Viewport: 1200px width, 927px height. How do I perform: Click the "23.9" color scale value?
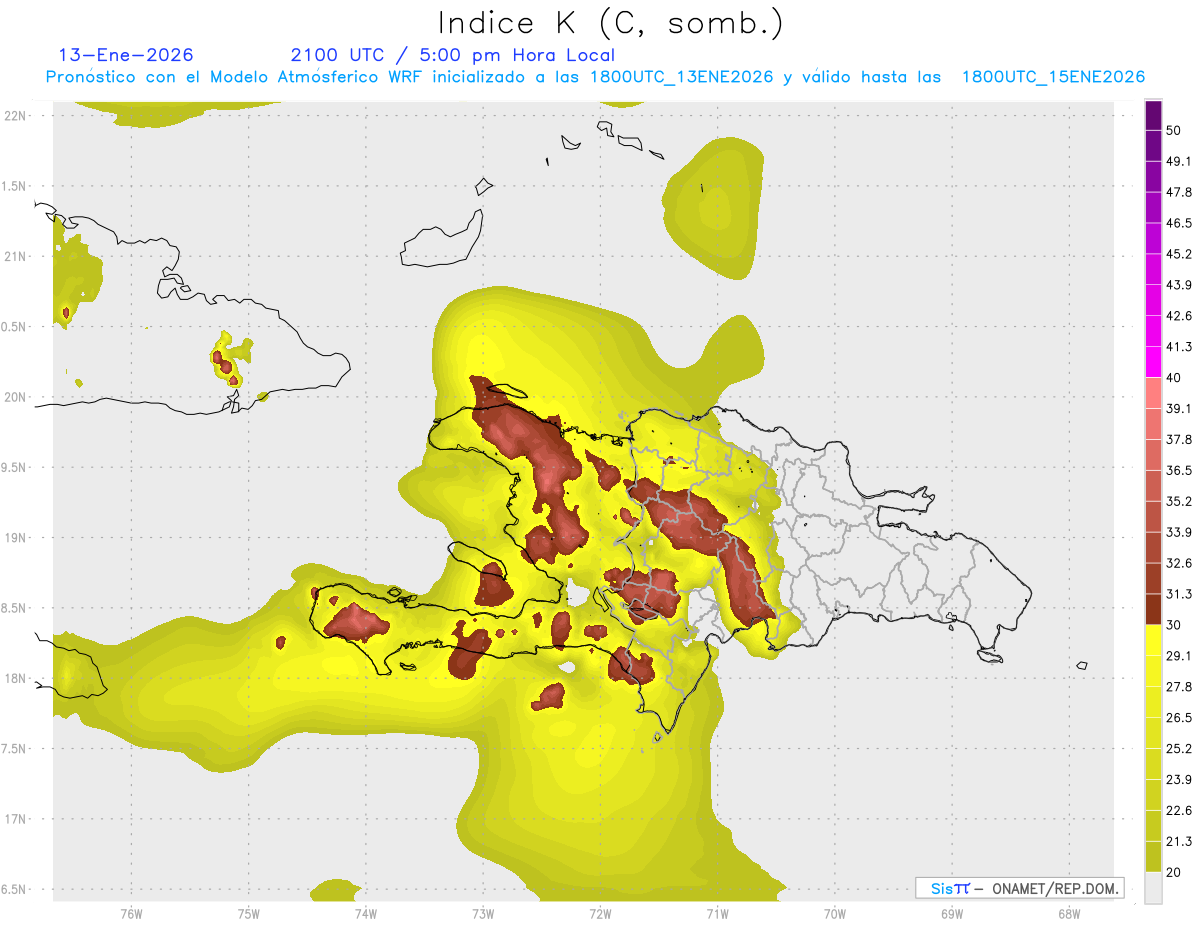(1179, 779)
